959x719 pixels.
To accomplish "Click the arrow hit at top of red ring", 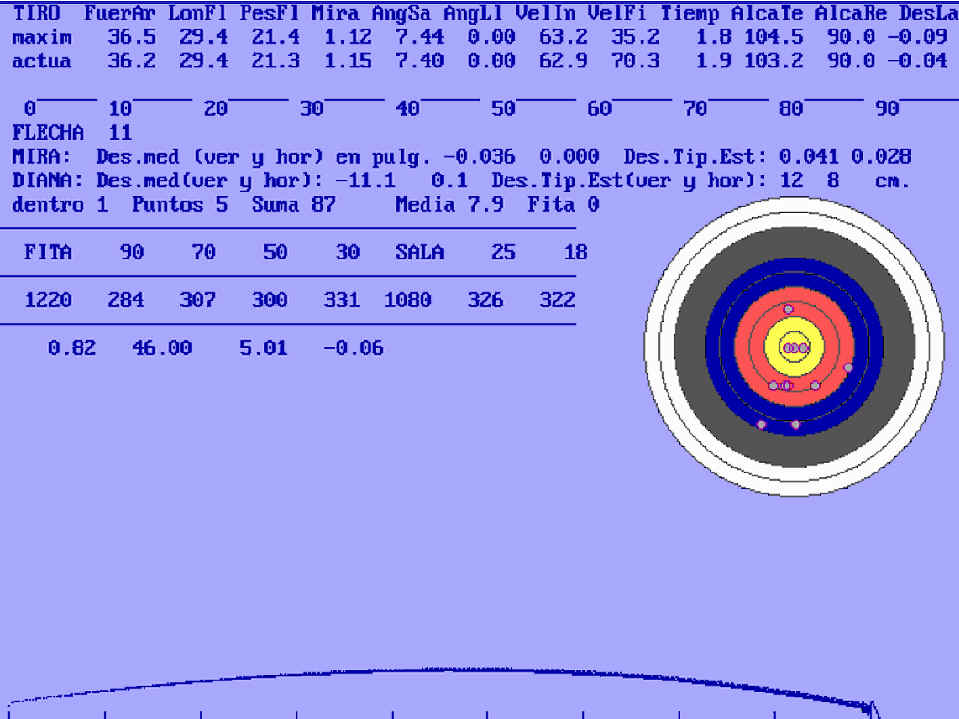I will point(788,309).
